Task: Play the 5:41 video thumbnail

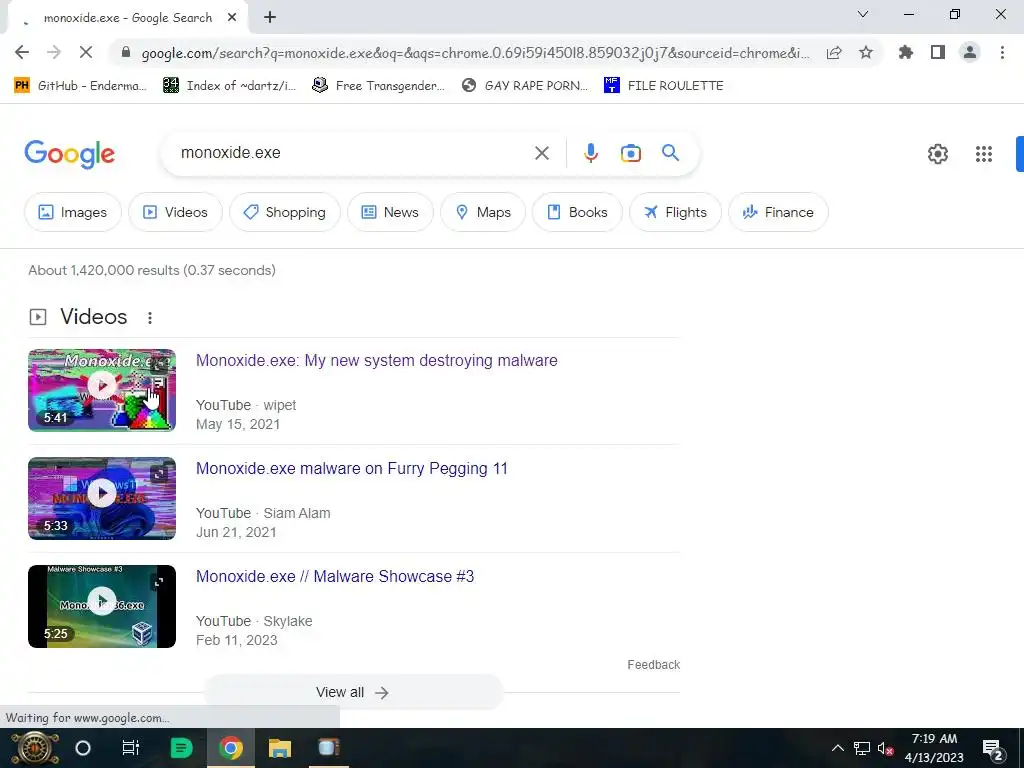Action: 102,390
